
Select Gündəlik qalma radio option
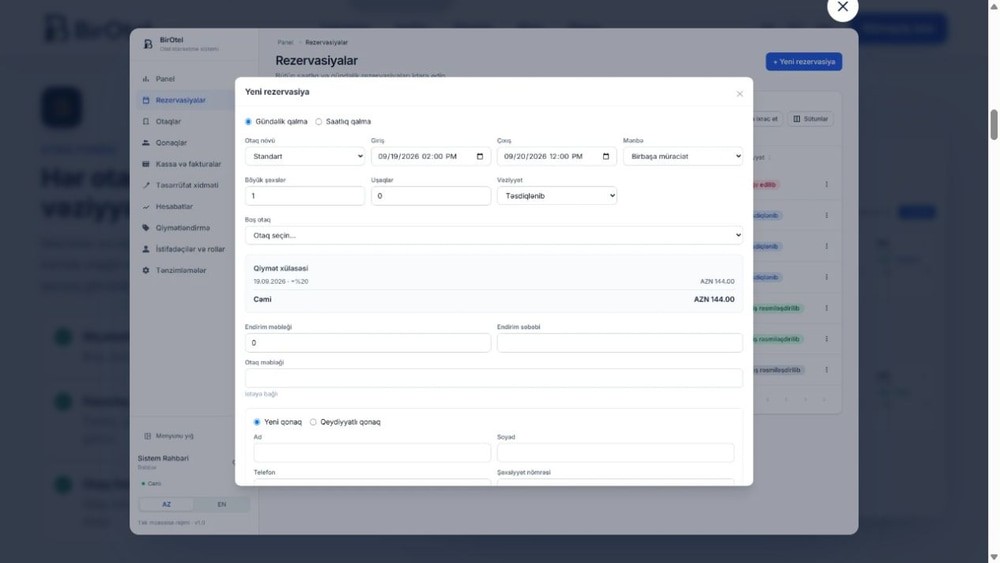pyautogui.click(x=248, y=121)
